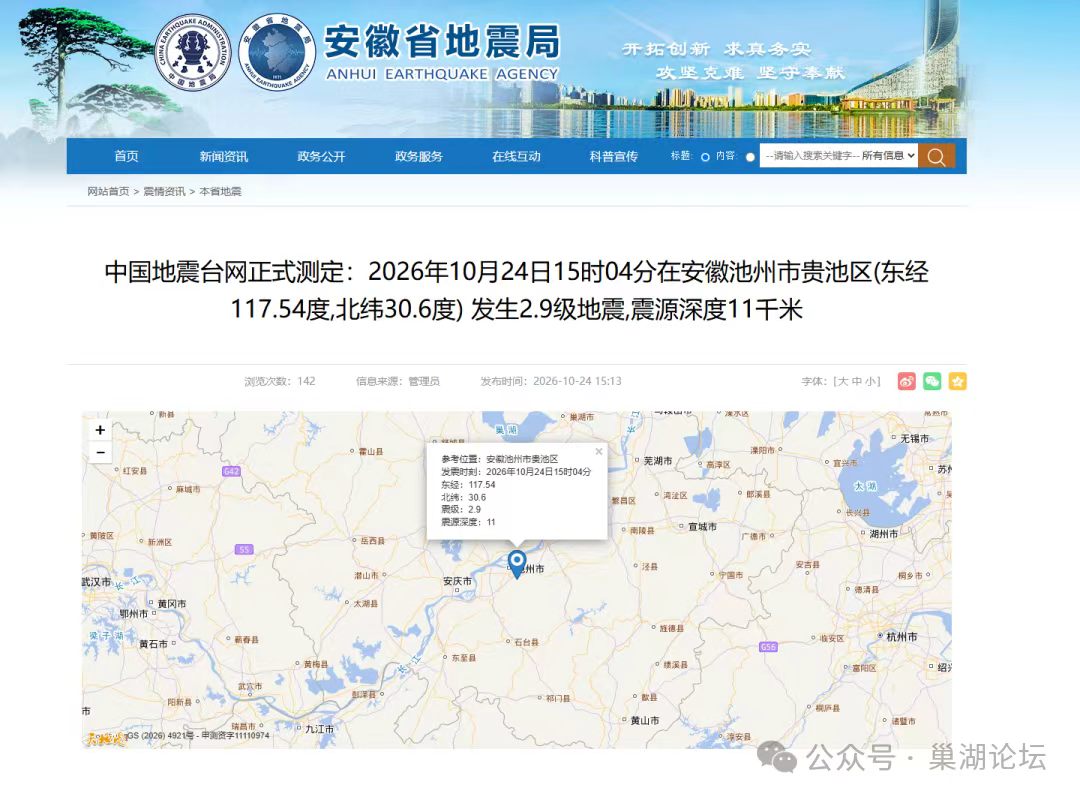Go to 首页 in the navigation bar
Image resolution: width=1080 pixels, height=800 pixels.
pos(126,156)
